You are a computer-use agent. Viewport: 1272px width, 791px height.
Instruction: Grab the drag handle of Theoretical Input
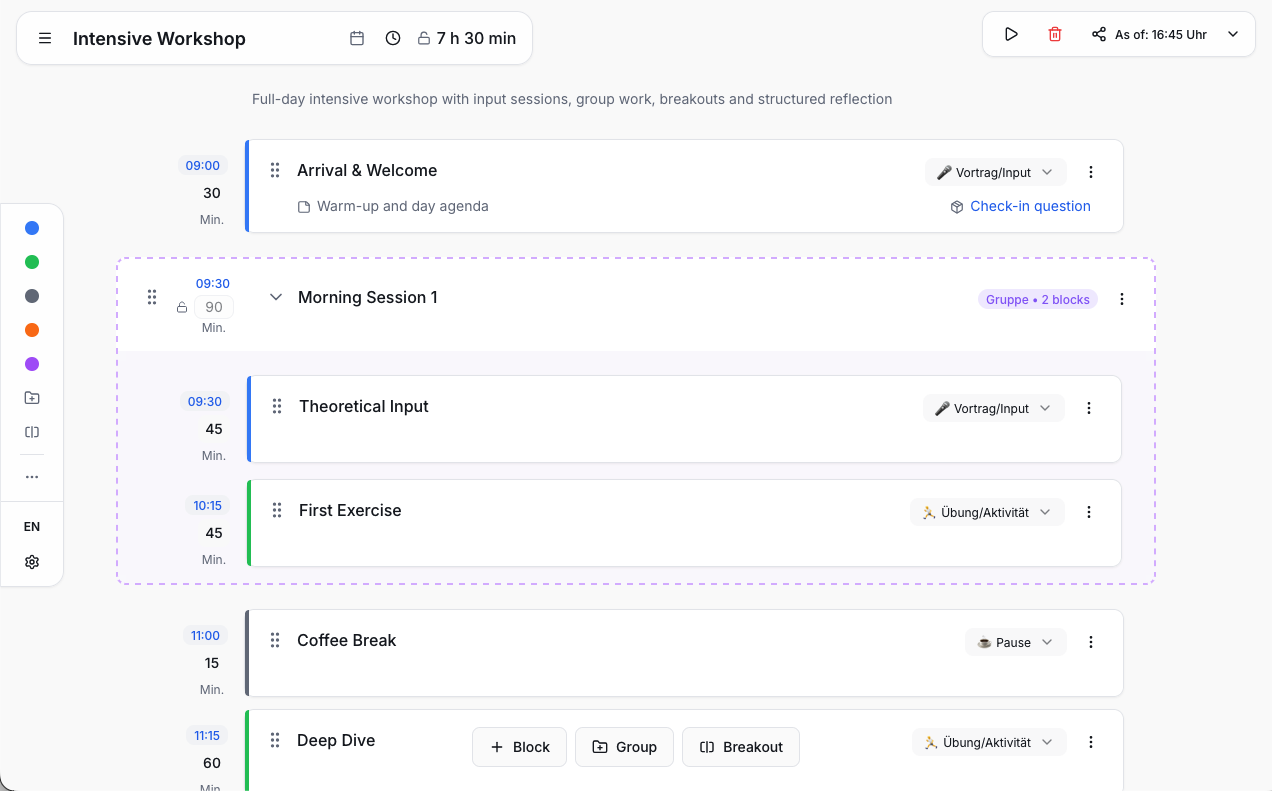(277, 407)
